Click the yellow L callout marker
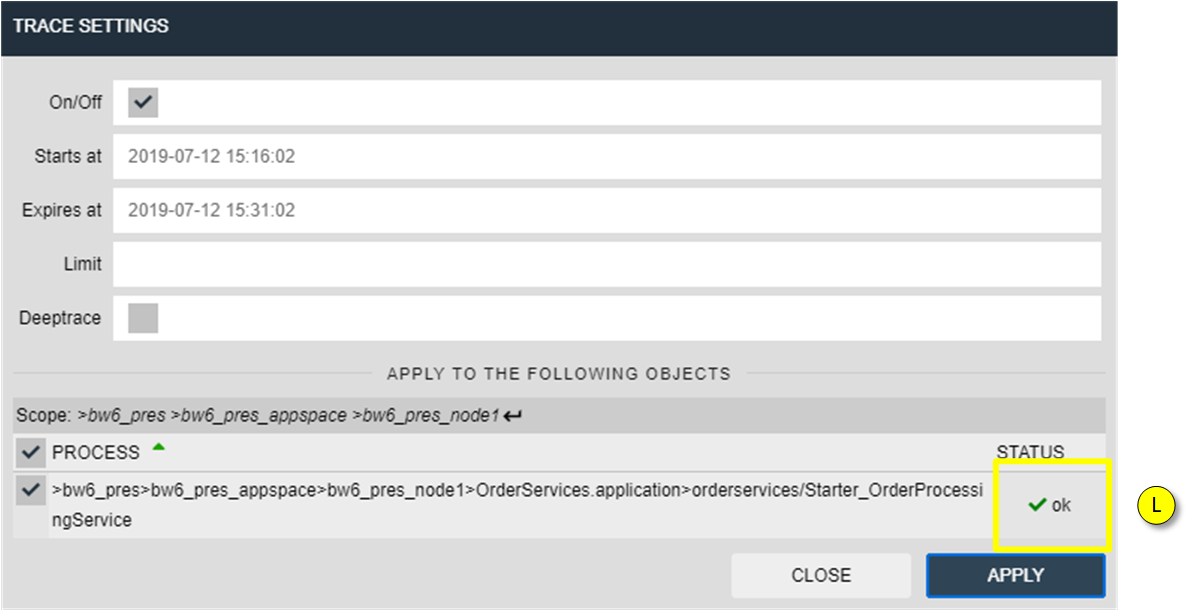 [1156, 506]
